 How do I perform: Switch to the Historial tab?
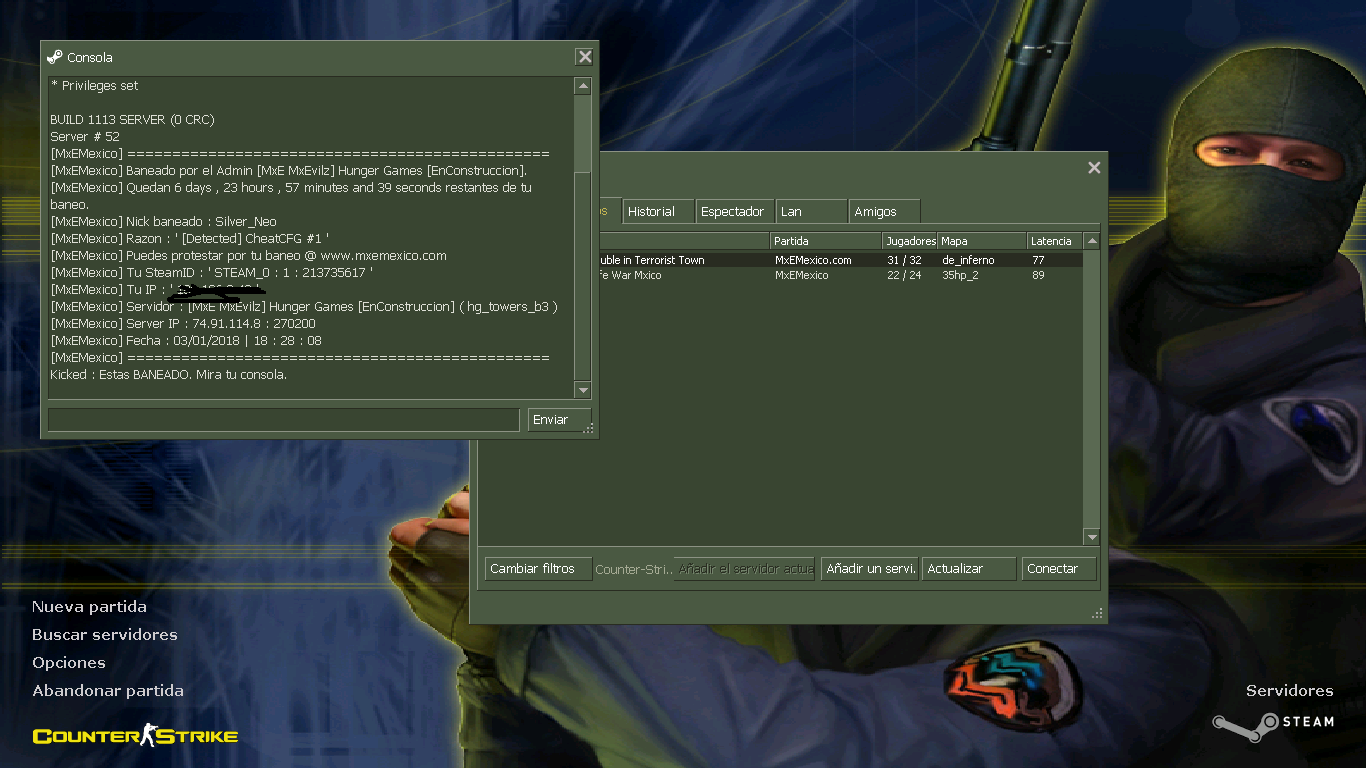point(657,211)
